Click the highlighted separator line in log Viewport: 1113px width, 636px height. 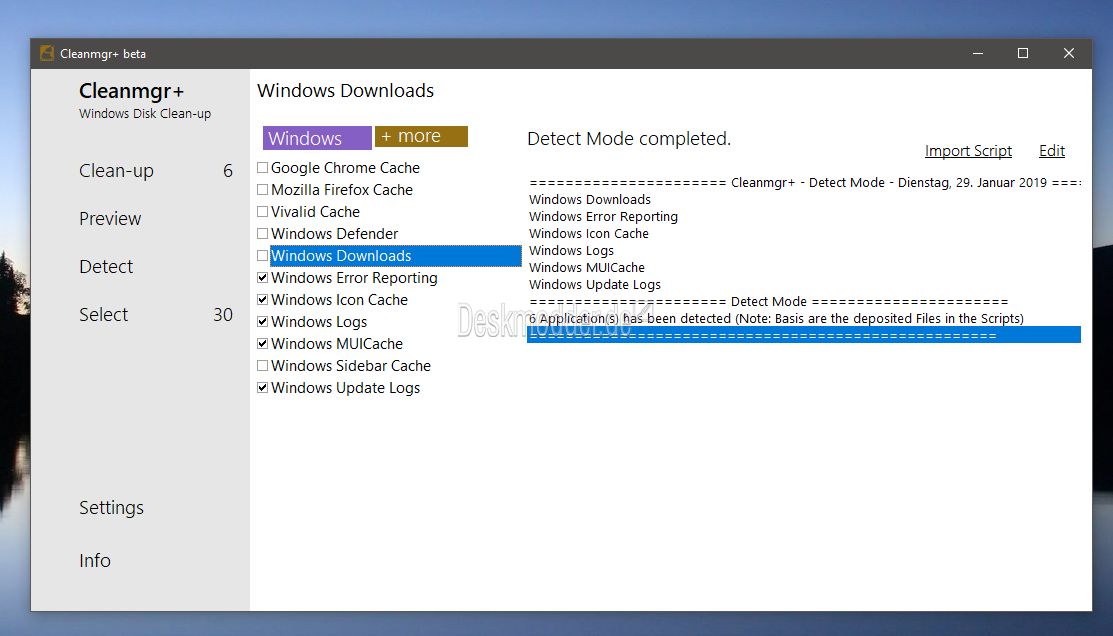[x=804, y=335]
